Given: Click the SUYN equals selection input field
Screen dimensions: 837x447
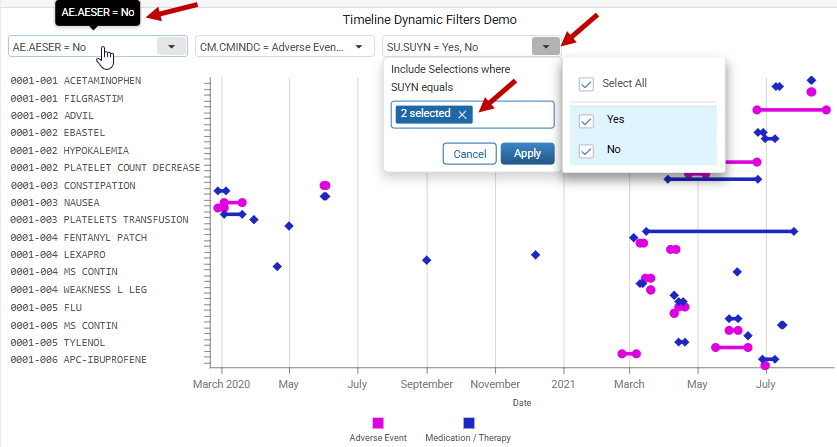Looking at the screenshot, I should (472, 114).
